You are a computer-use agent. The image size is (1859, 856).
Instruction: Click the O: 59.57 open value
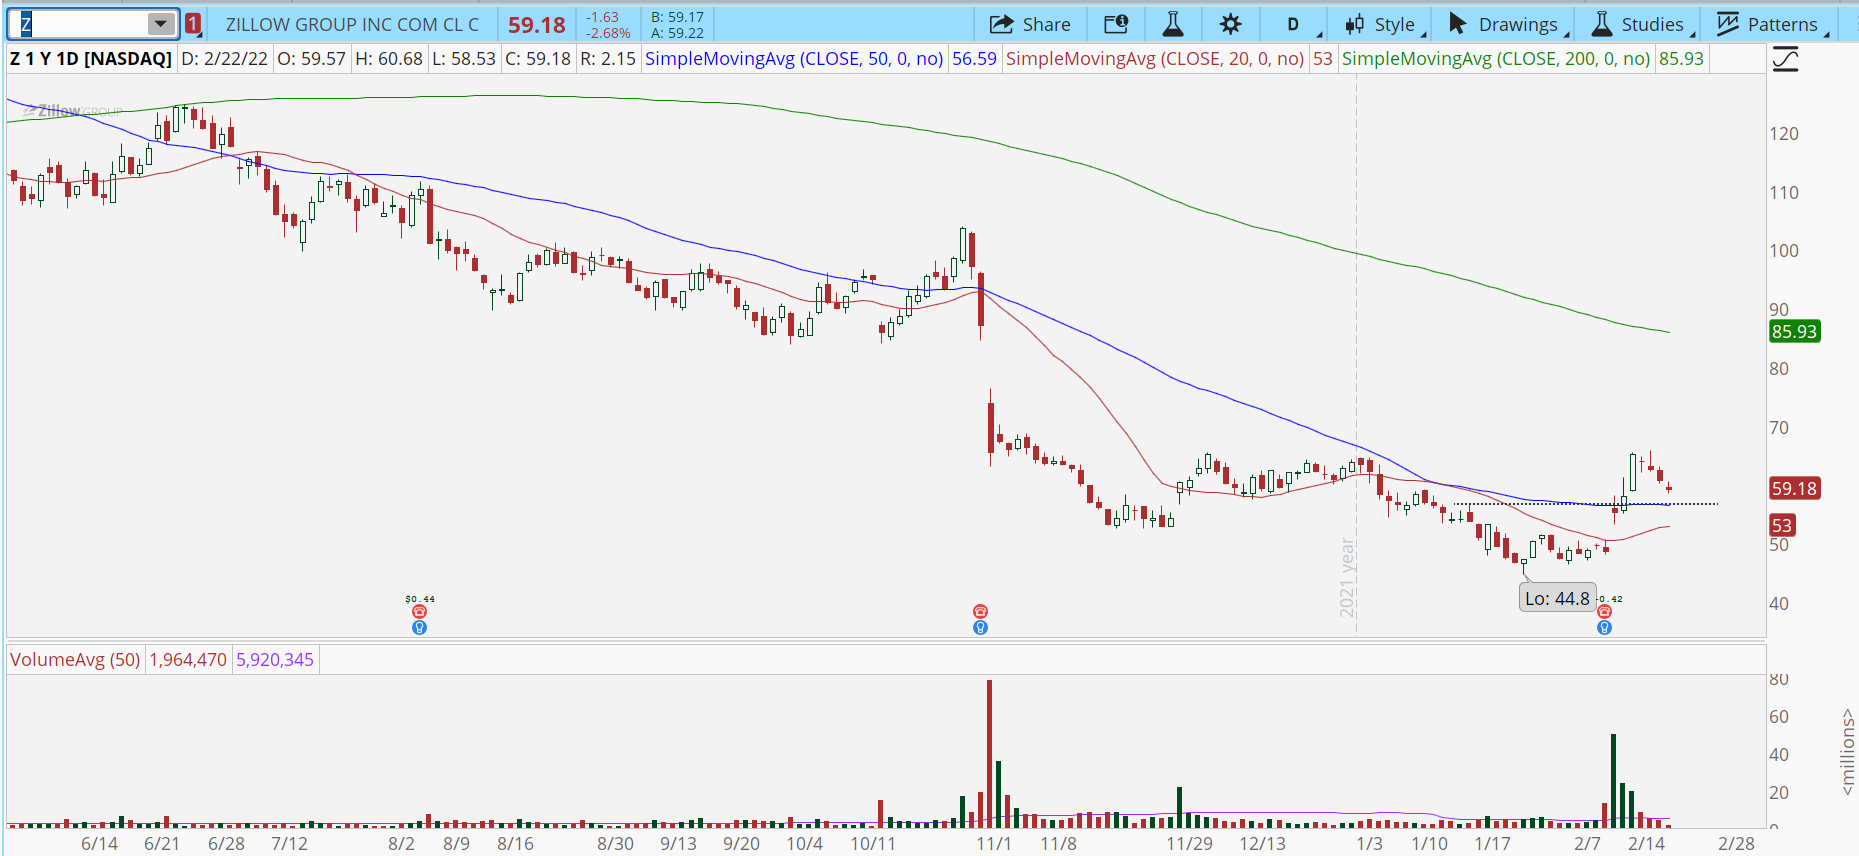[x=311, y=59]
